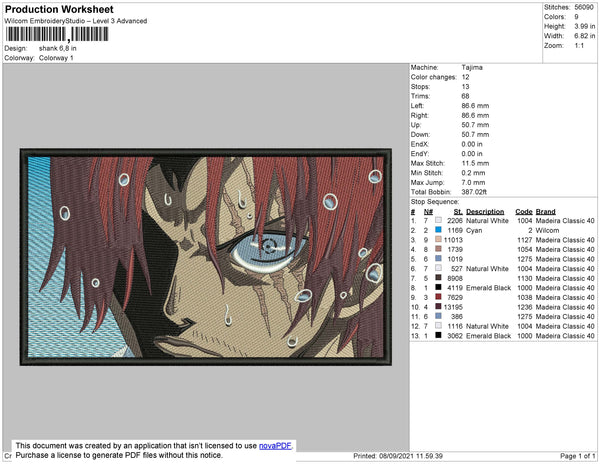This screenshot has height=464, width=600.
Task: Pick the red swatch in row 9
Action: point(438,297)
